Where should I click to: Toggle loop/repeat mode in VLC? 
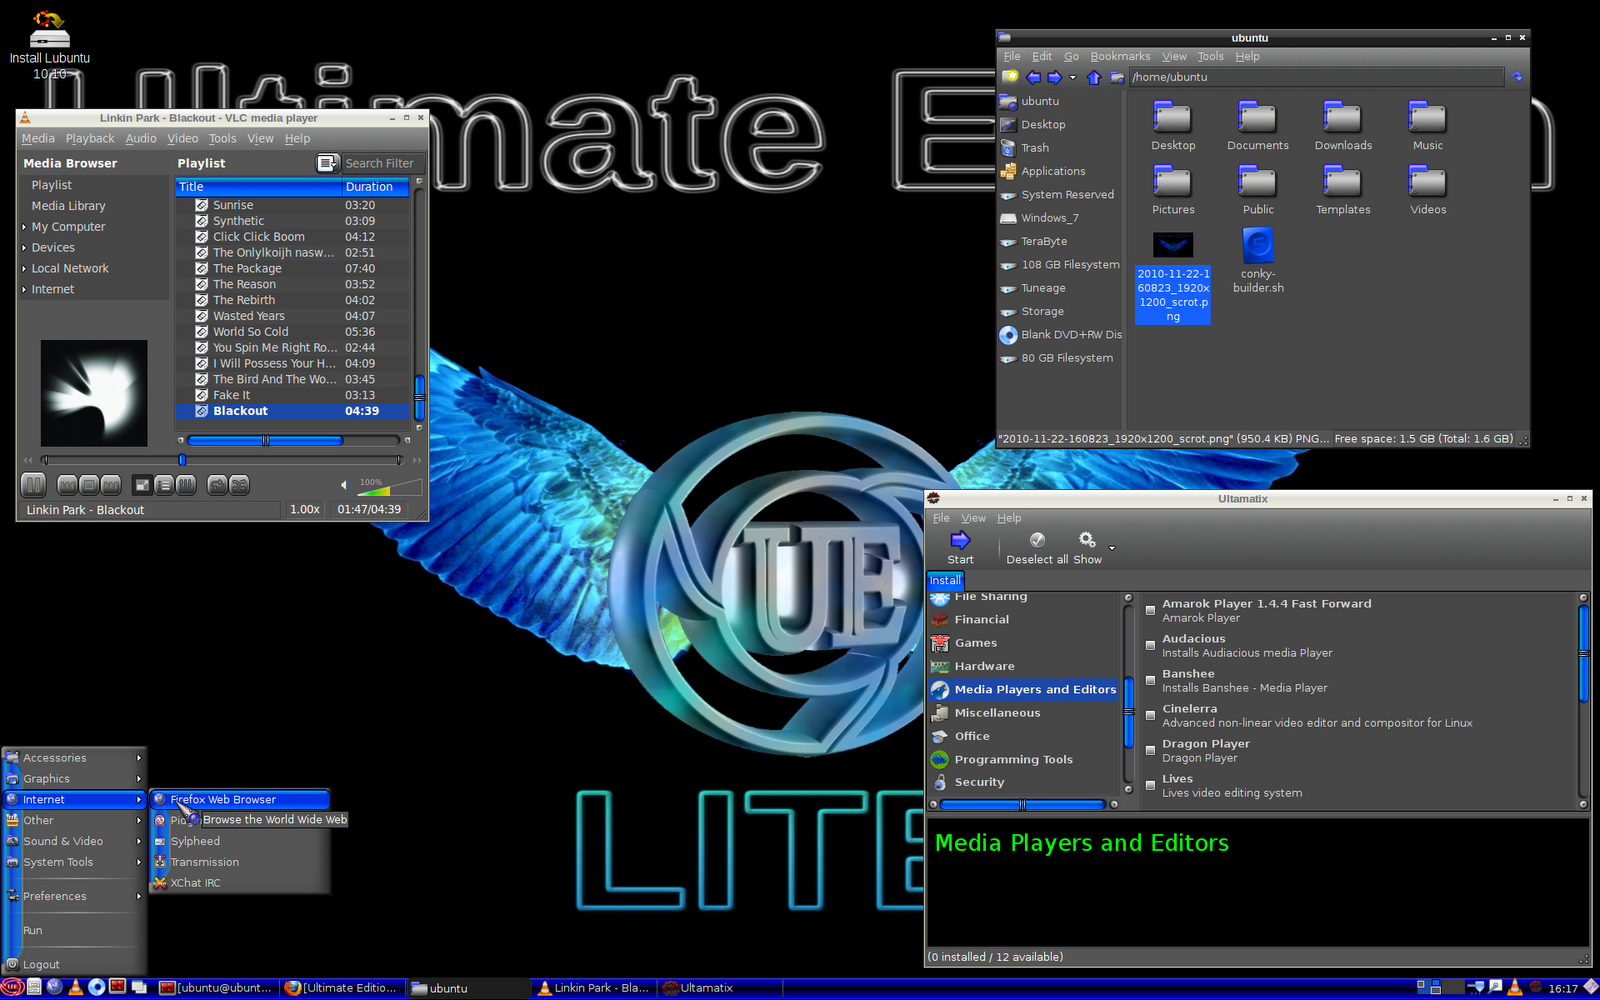(x=217, y=485)
